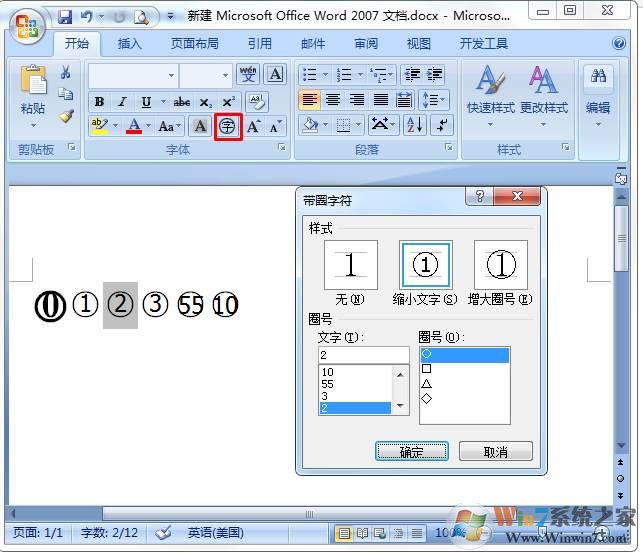Image resolution: width=643 pixels, height=552 pixels.
Task: Click the Enclose Characters icon
Action: [228, 127]
